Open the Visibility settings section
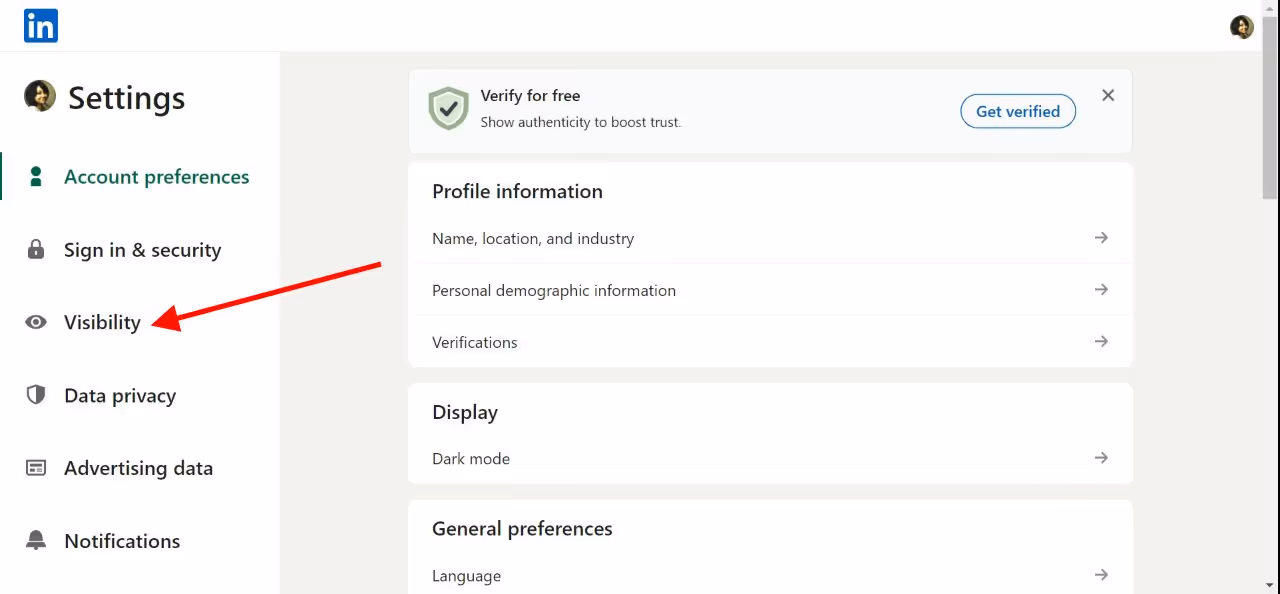Screen dimensions: 1280x594 point(101,322)
